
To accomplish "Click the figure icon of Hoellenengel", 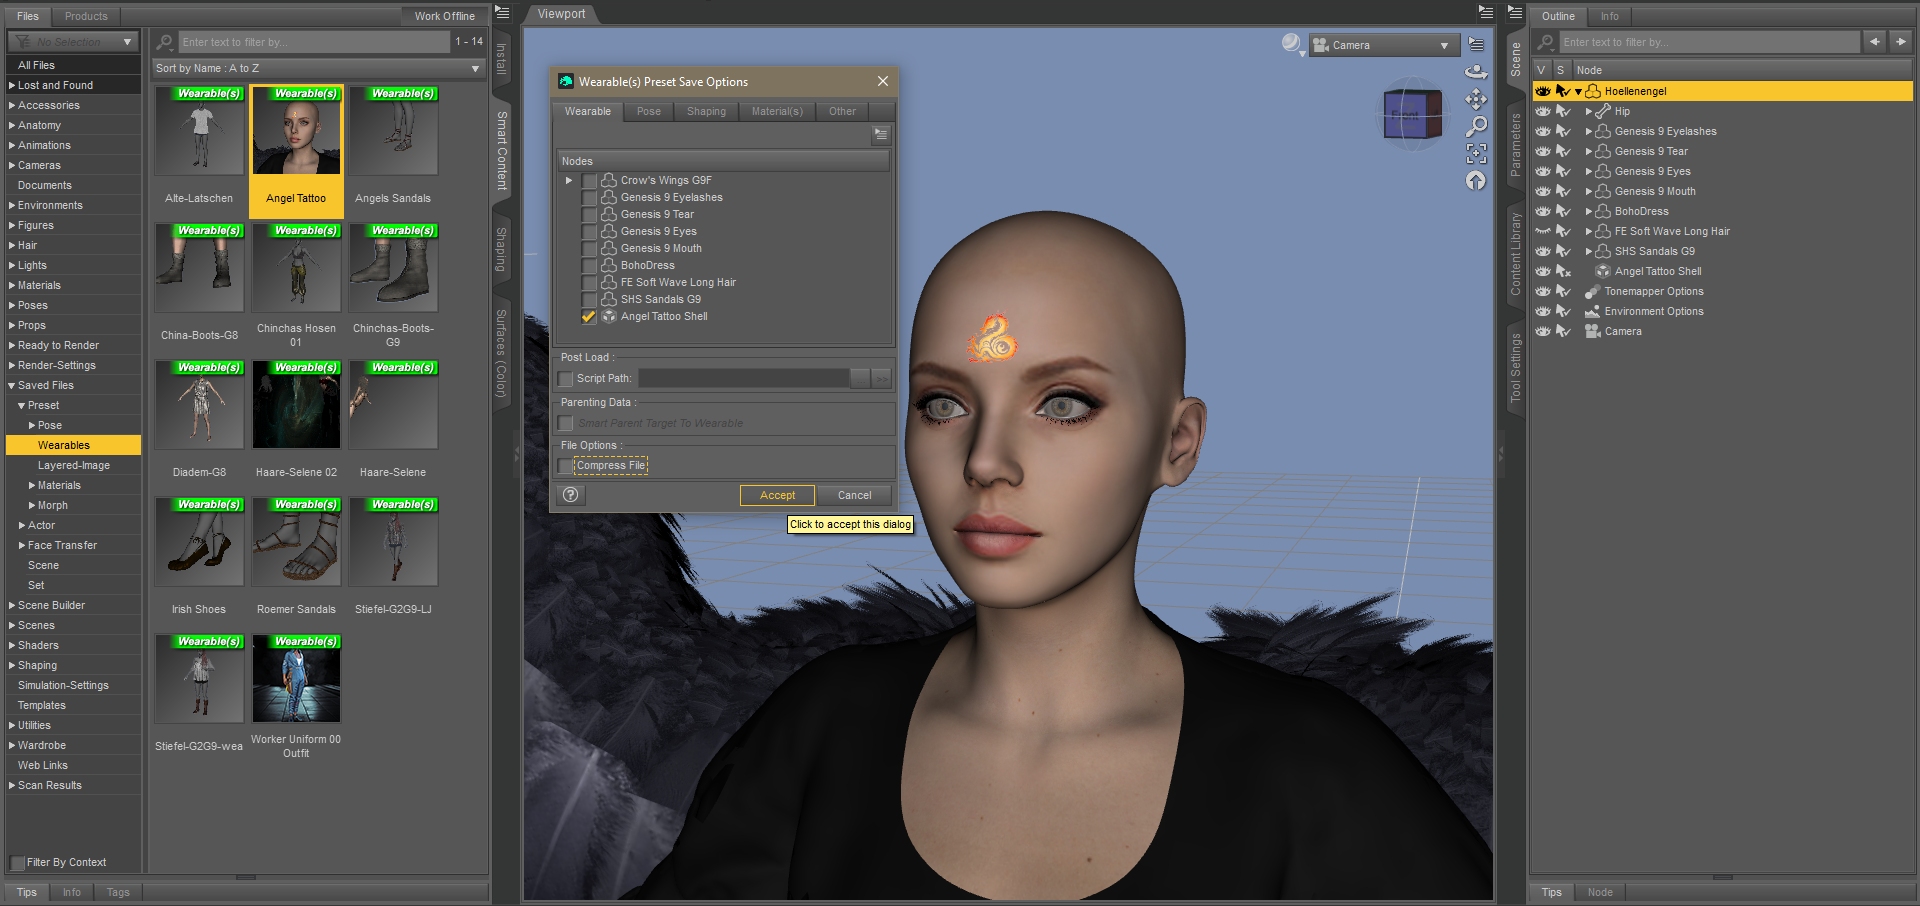I will pyautogui.click(x=1593, y=91).
